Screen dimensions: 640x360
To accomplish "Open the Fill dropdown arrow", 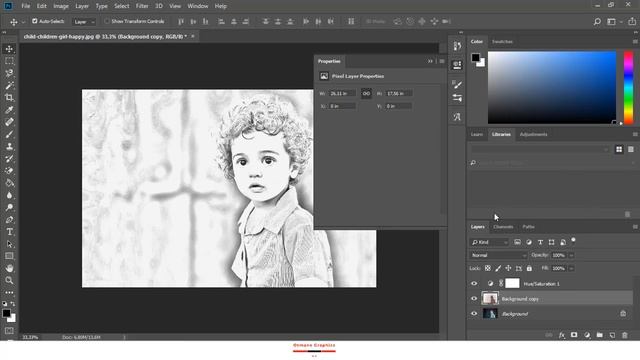I will coord(571,268).
